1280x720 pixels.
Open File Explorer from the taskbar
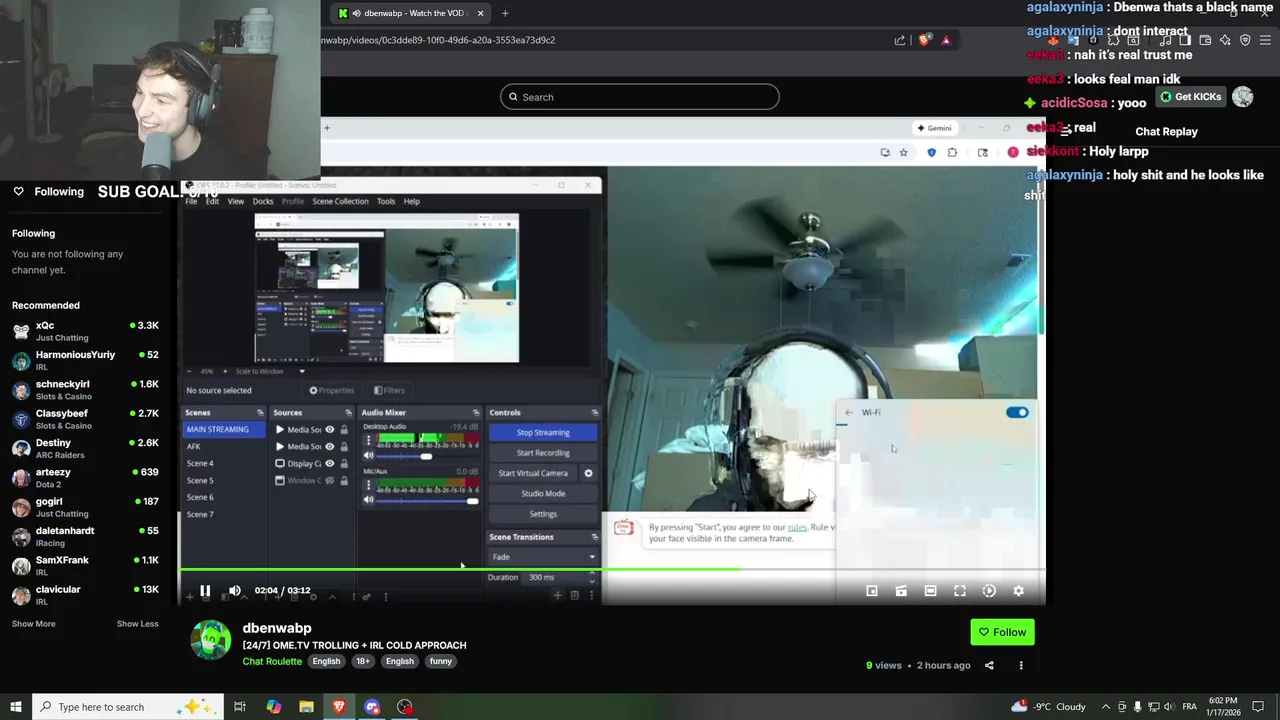point(307,707)
